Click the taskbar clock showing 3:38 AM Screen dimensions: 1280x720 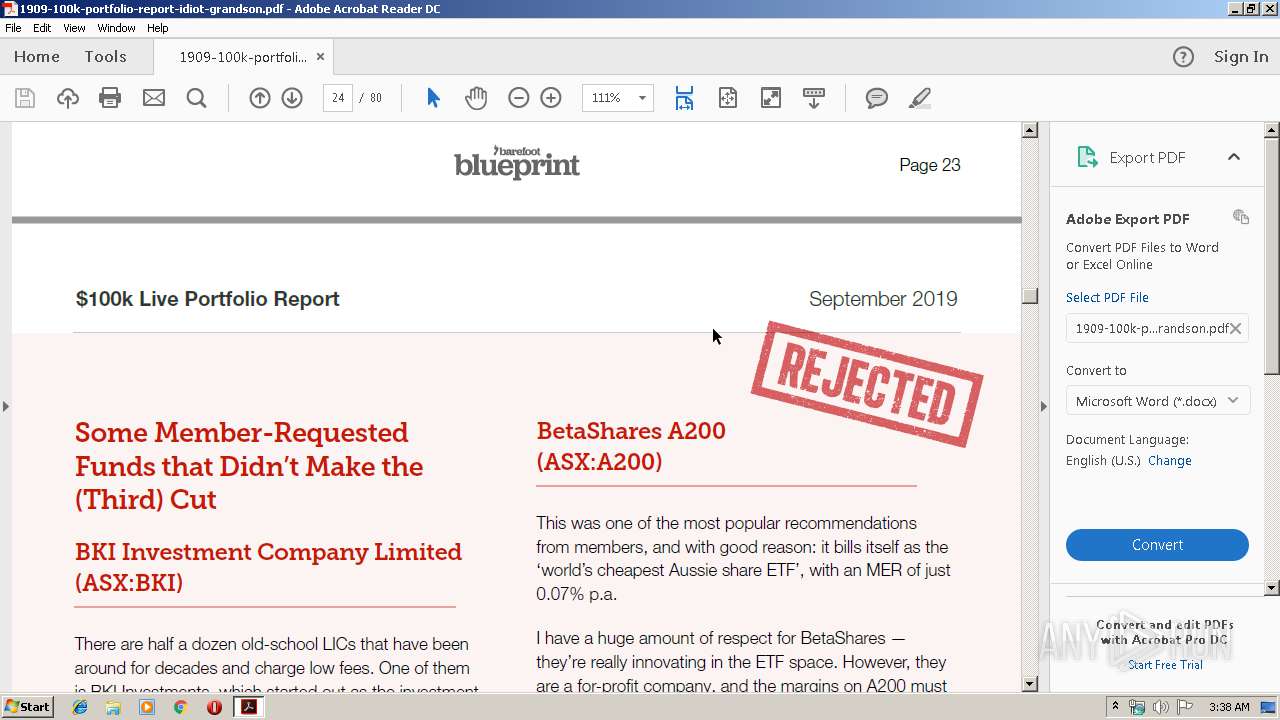(x=1229, y=707)
